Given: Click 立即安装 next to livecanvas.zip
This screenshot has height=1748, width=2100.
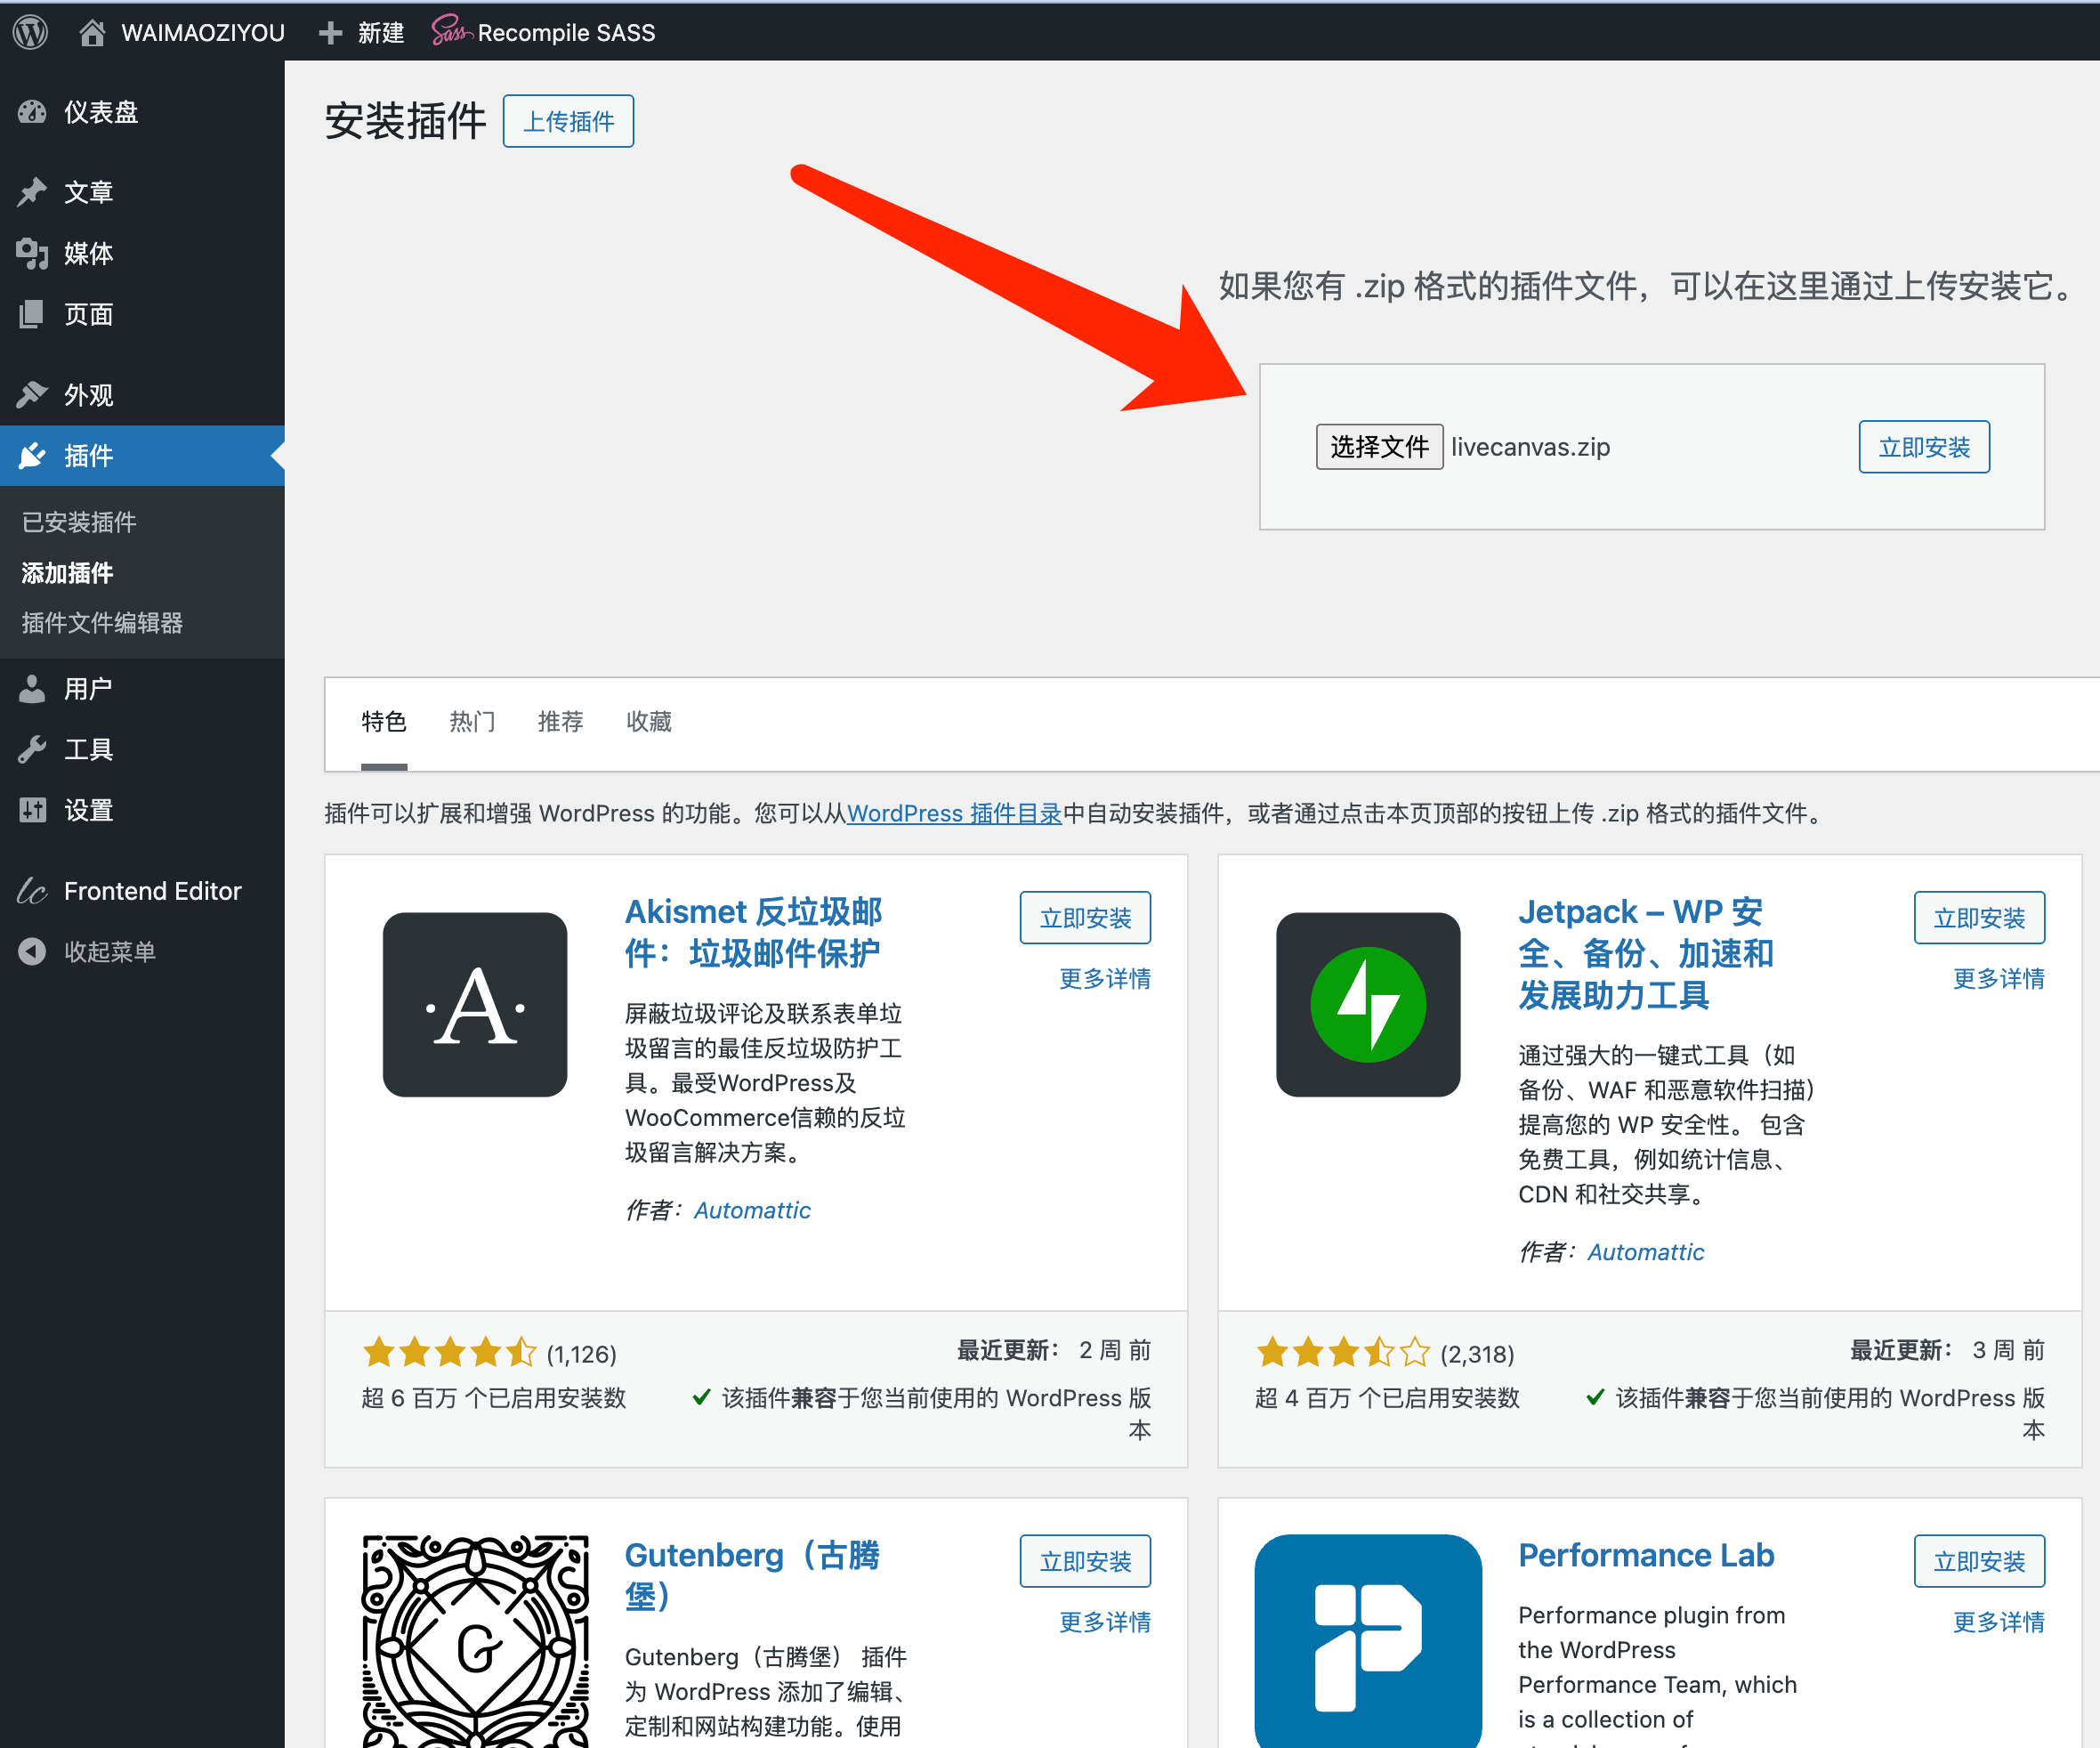Looking at the screenshot, I should (1923, 447).
